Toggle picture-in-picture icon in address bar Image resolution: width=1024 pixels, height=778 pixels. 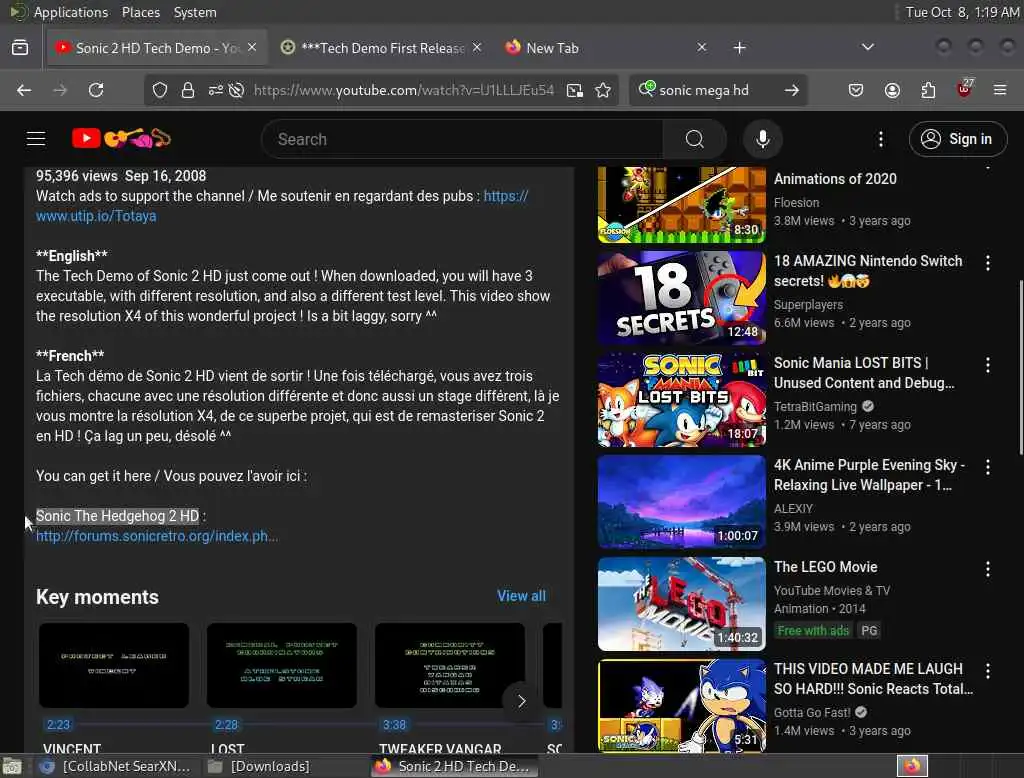[x=575, y=90]
